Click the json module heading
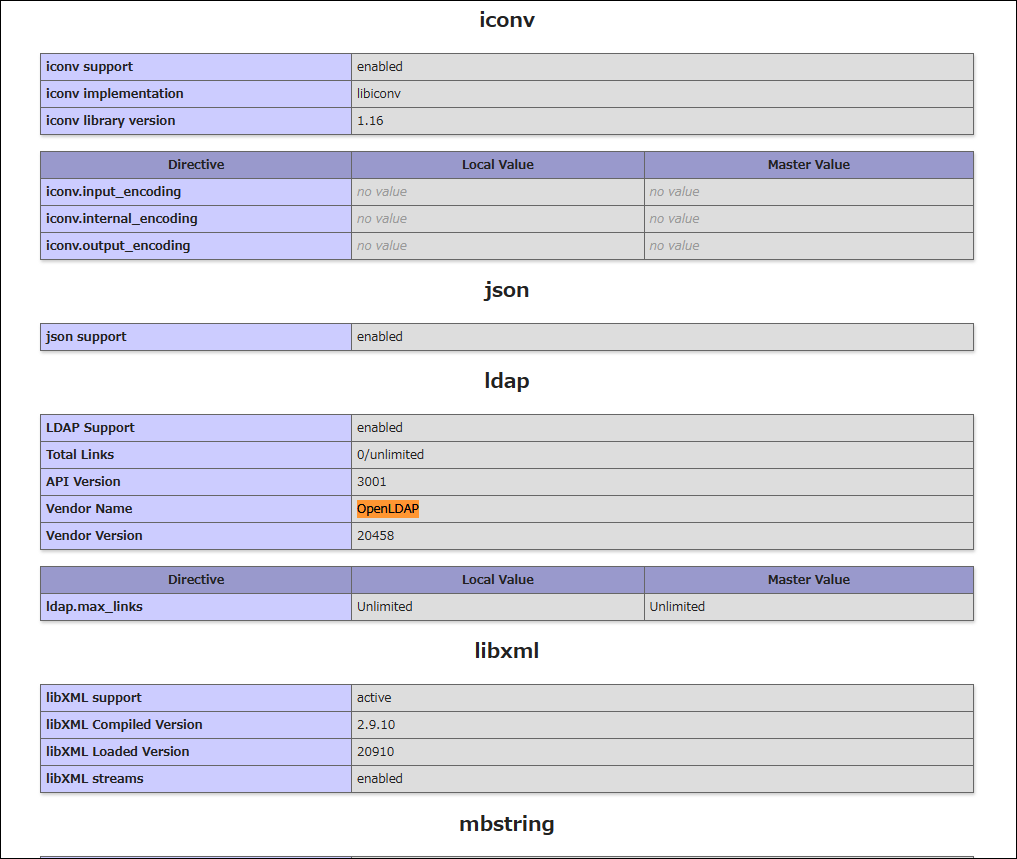The image size is (1017, 859). pos(506,290)
